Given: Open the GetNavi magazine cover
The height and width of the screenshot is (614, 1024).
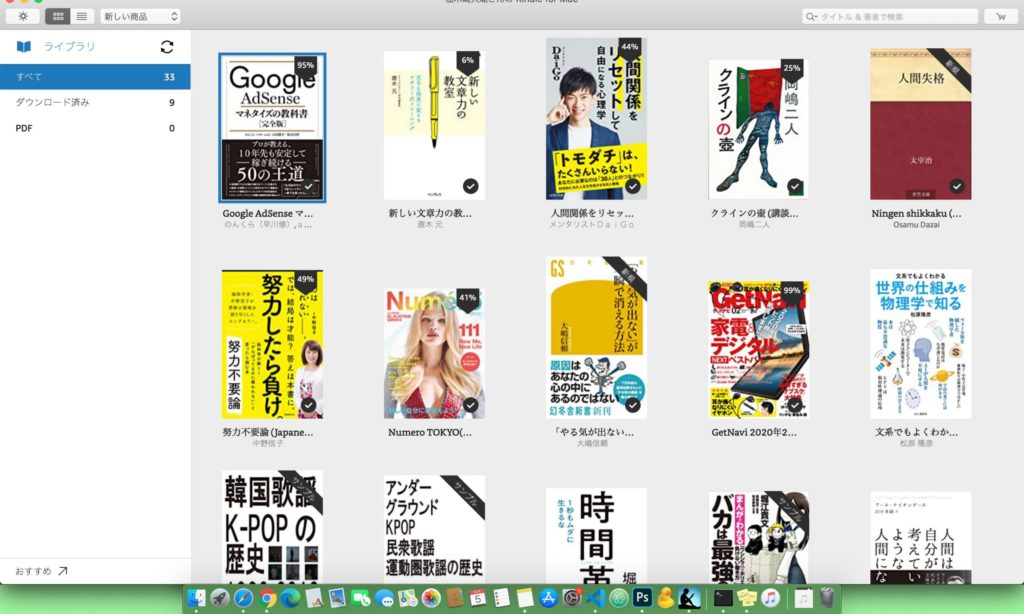Looking at the screenshot, I should click(759, 349).
